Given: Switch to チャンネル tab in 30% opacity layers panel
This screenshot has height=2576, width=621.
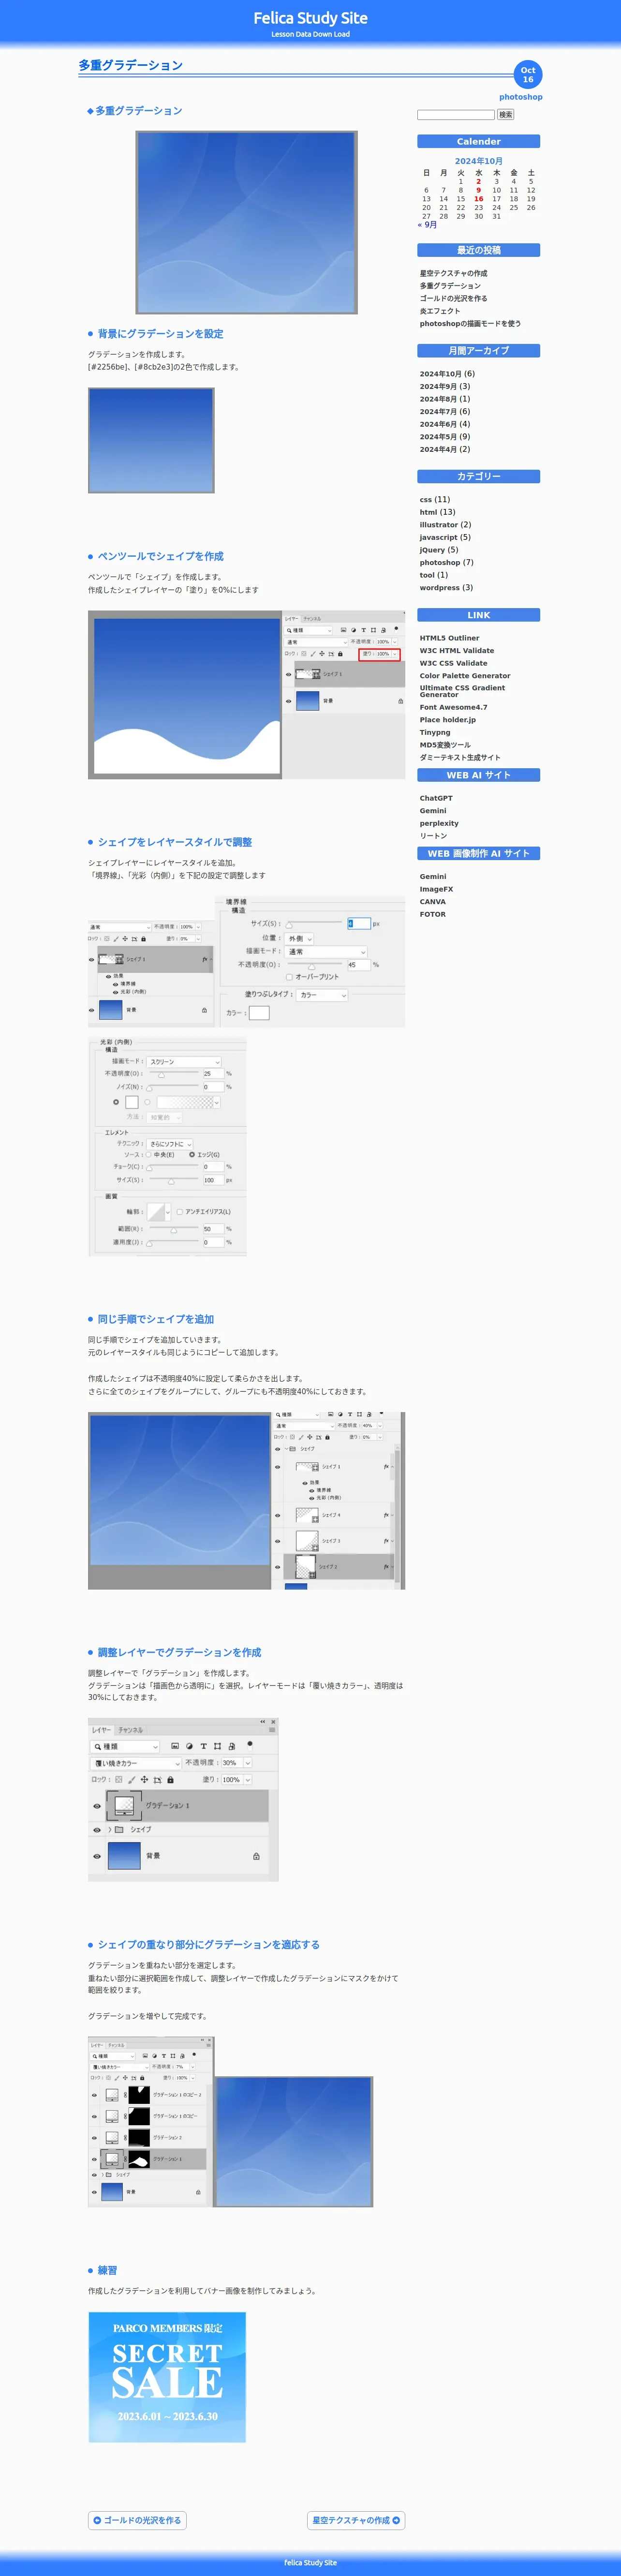Looking at the screenshot, I should point(130,1729).
